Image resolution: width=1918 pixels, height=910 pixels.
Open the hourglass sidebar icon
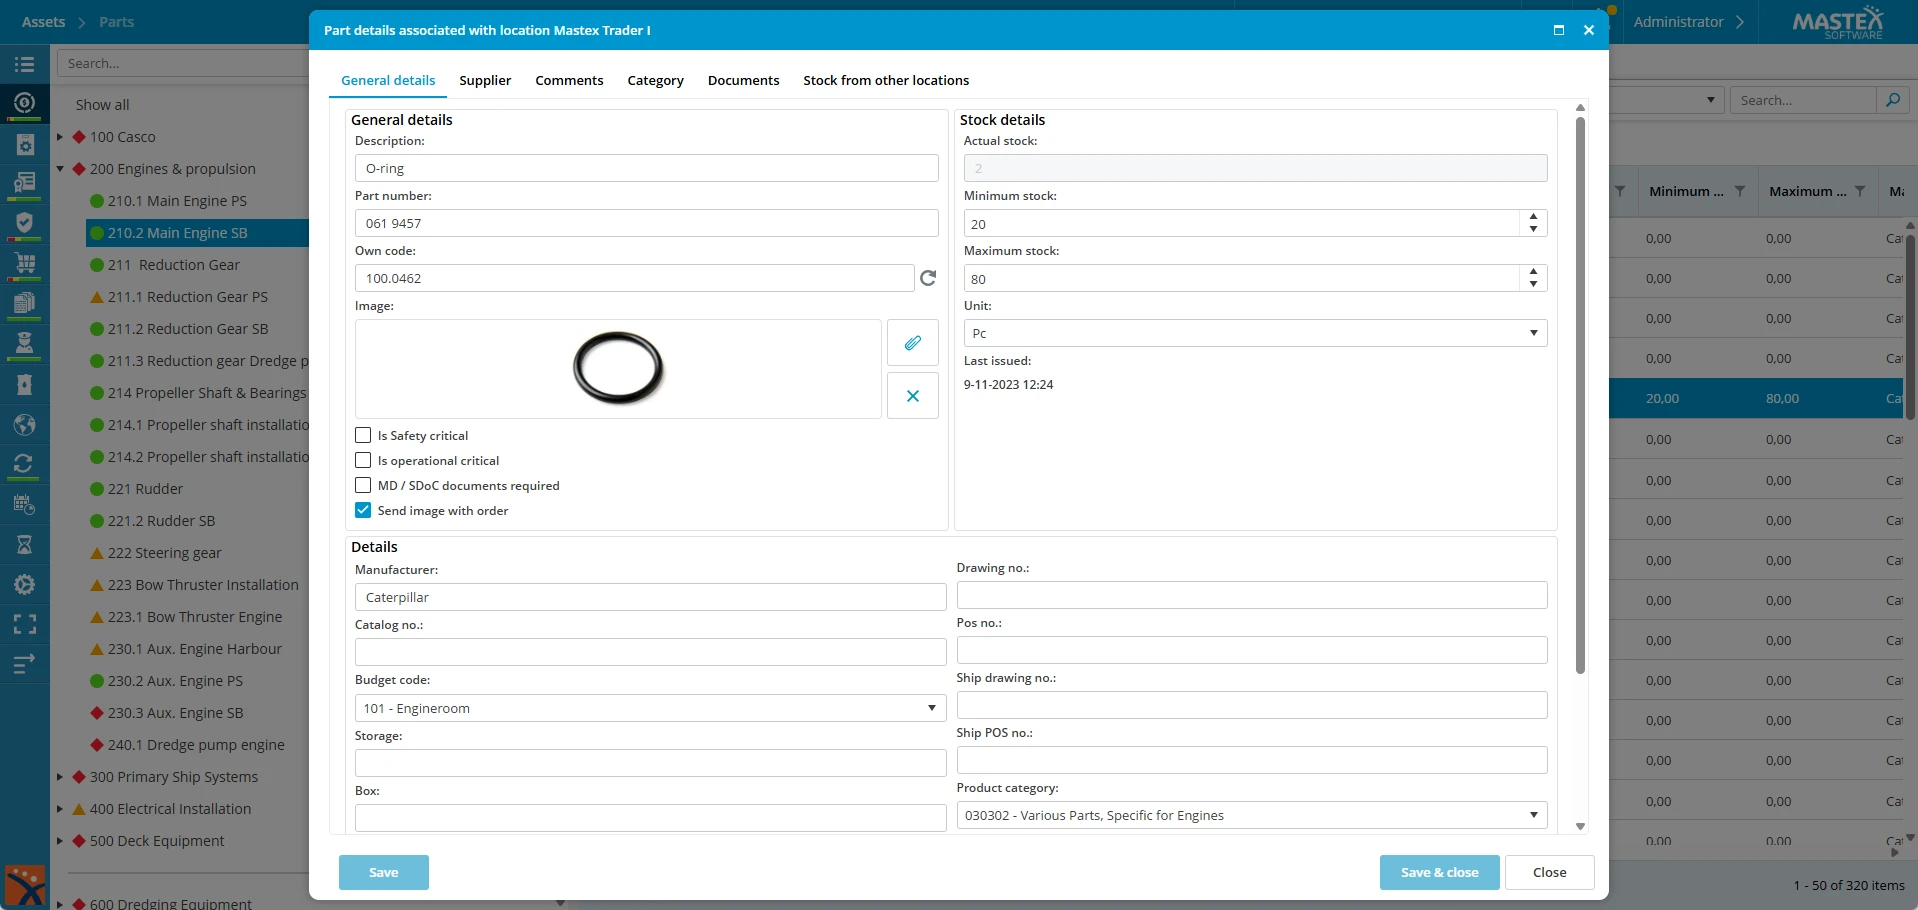point(25,544)
